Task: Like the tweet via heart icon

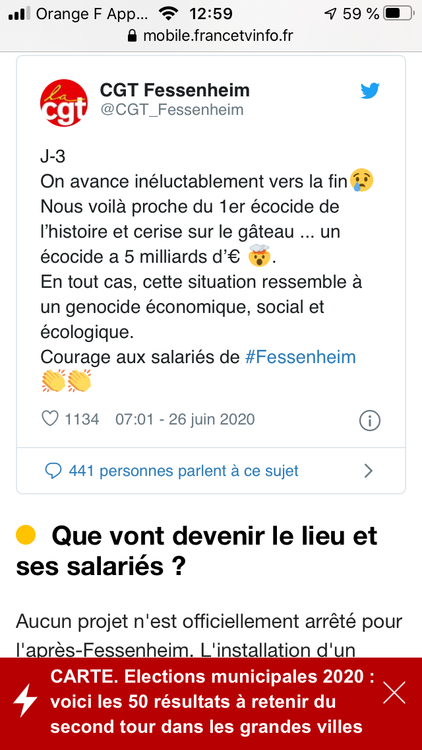Action: [50, 419]
